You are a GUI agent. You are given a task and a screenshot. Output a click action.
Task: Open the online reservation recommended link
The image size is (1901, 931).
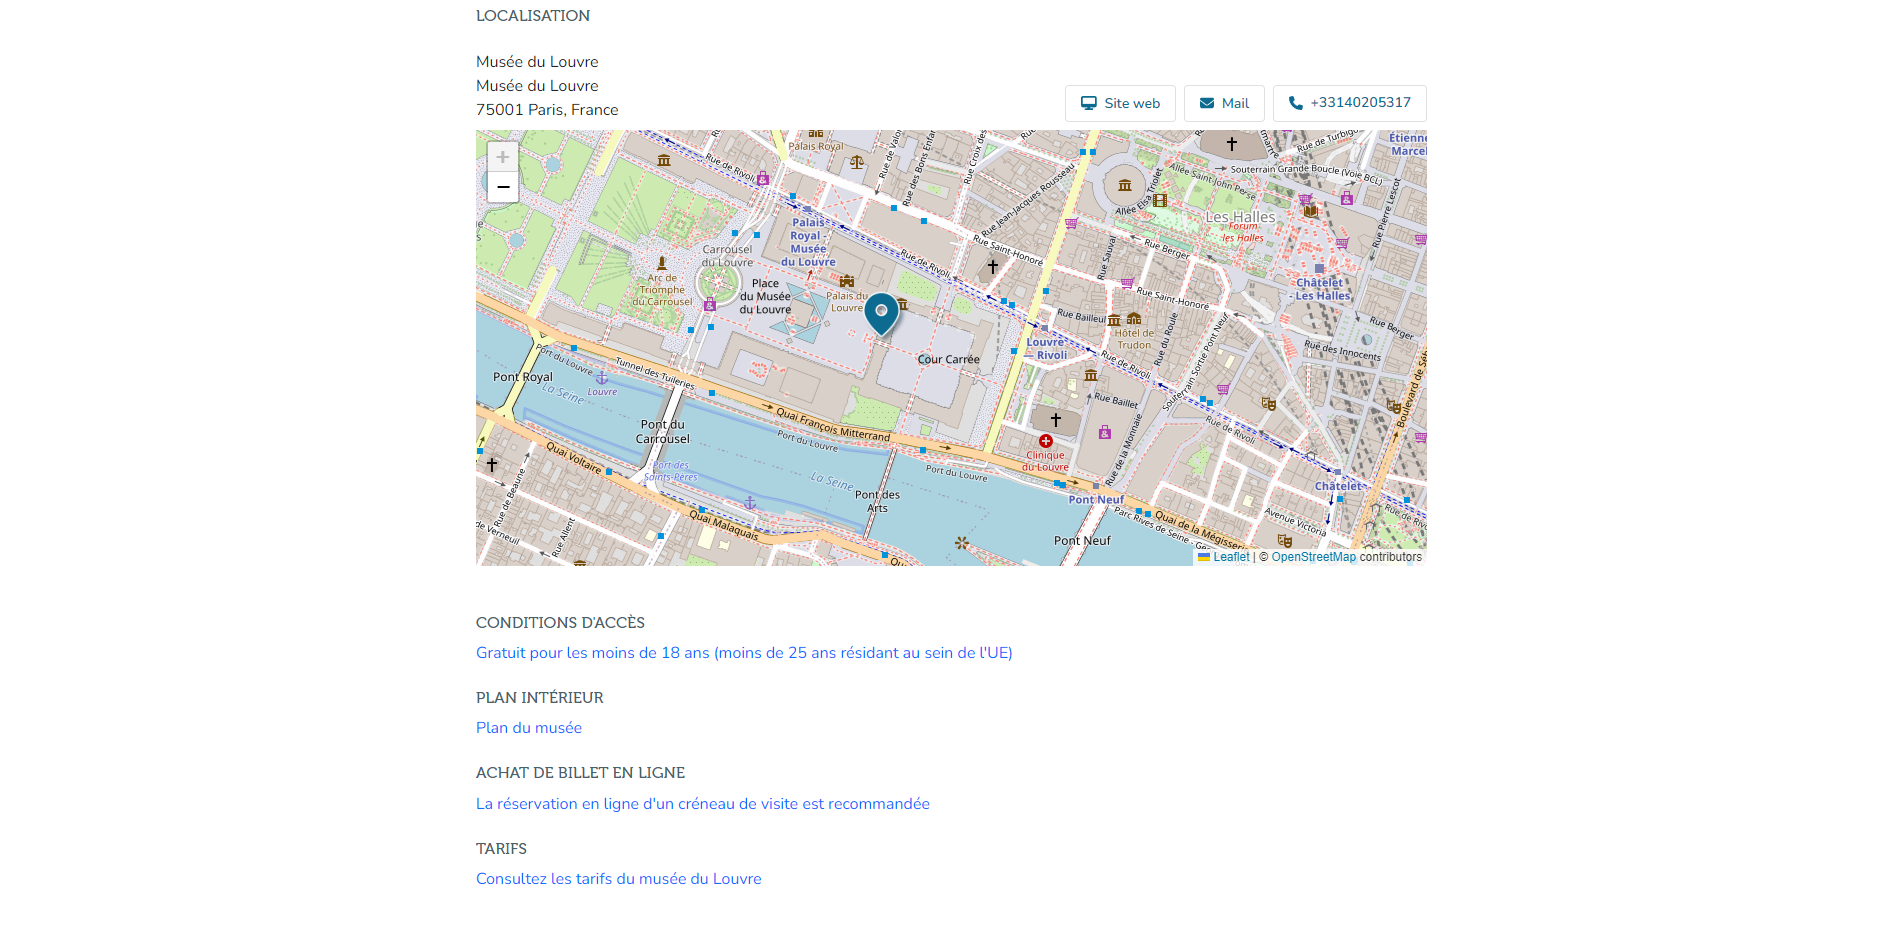[703, 804]
